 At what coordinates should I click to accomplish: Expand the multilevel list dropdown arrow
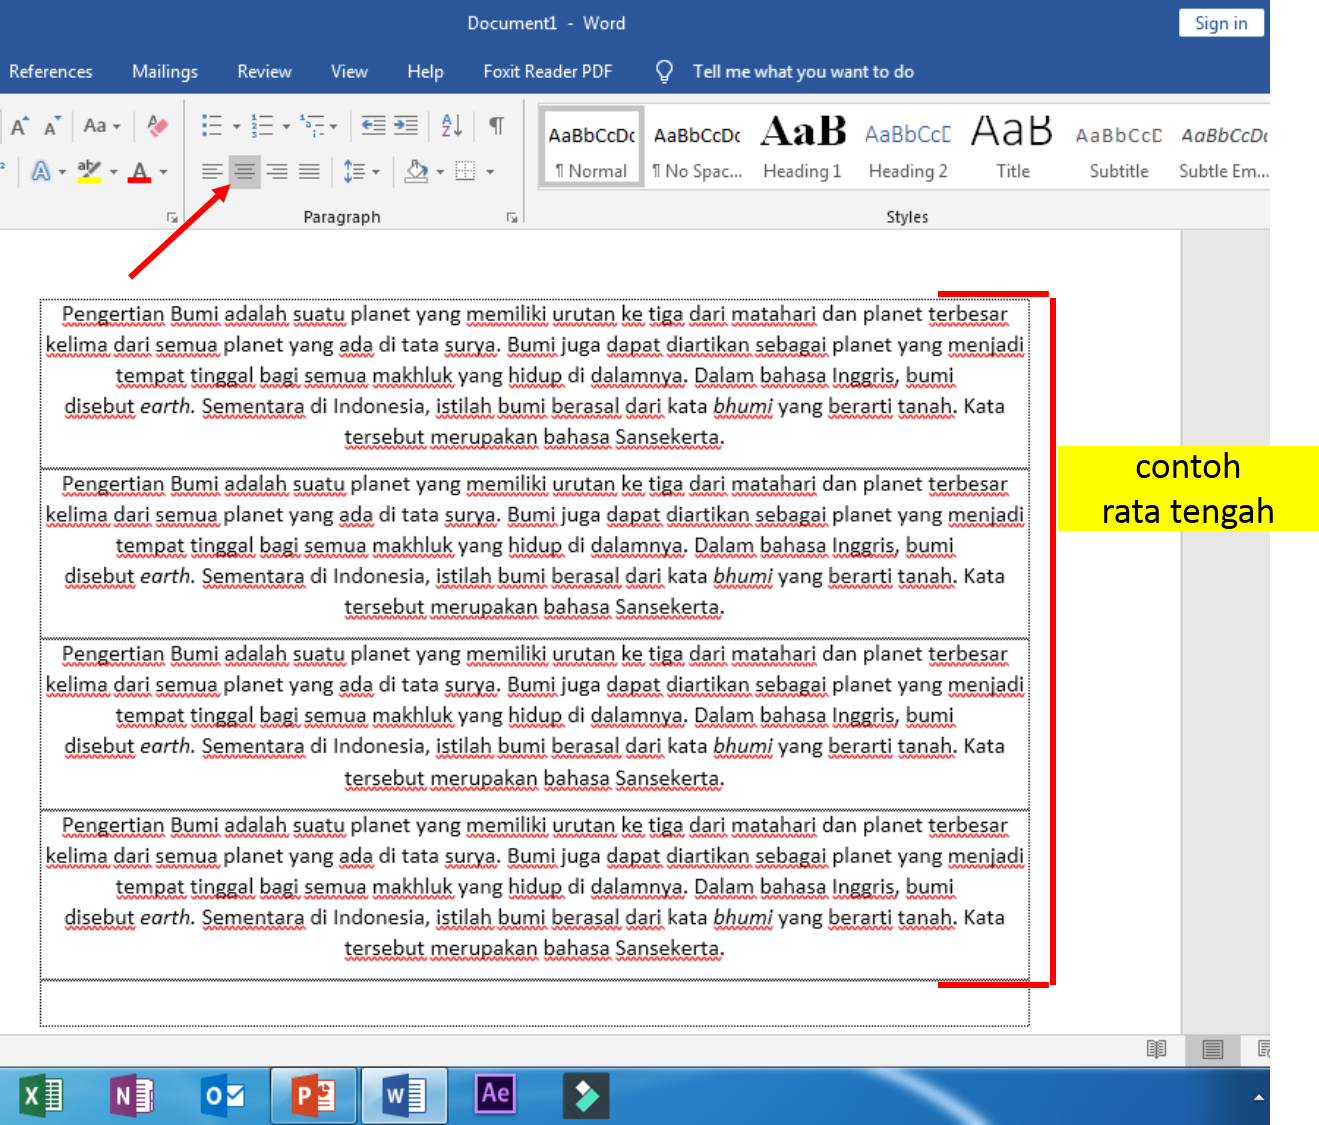(x=334, y=127)
